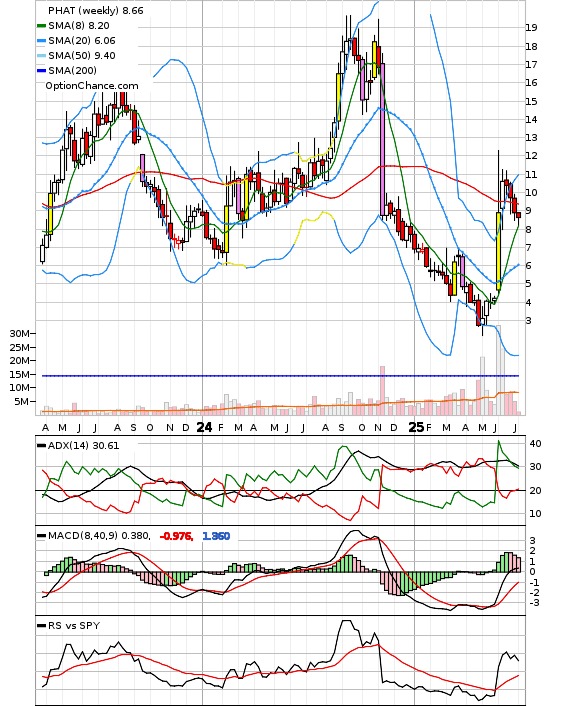Click the -1 label on MACD axis
Viewport: 566px width, 706px height.
pos(534,583)
